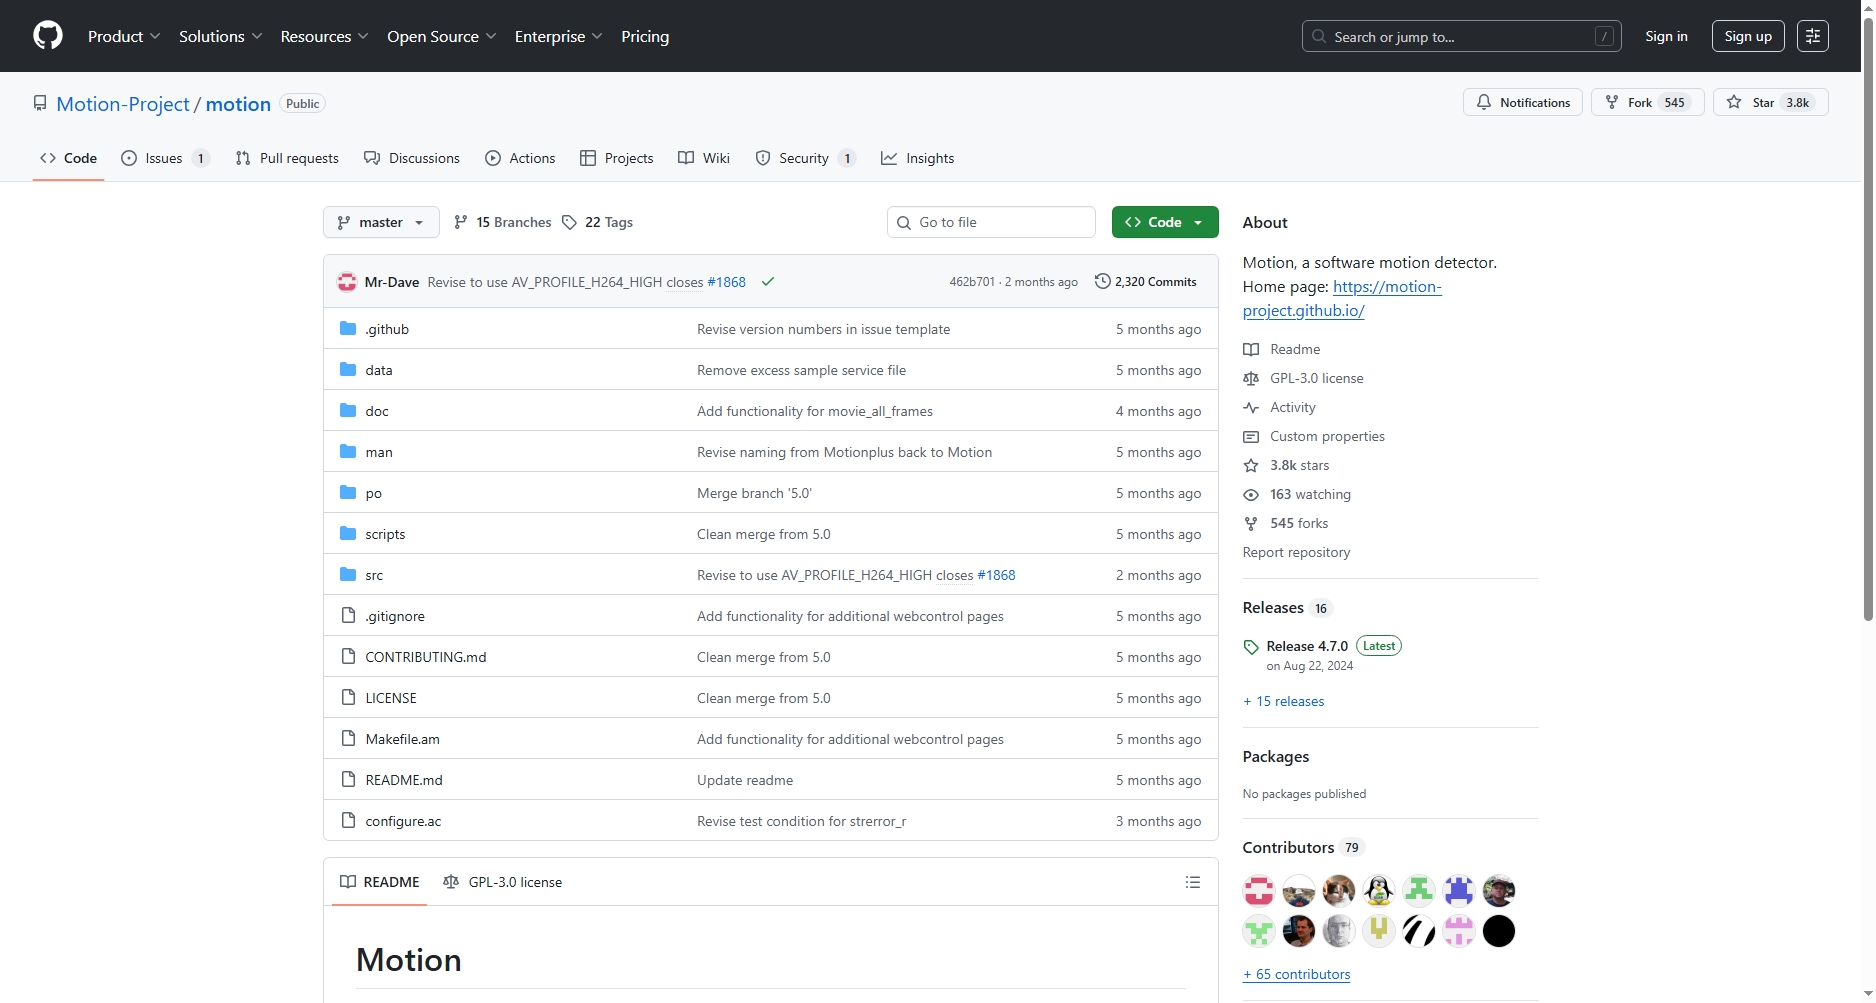Open the .github folder
The image size is (1876, 1003).
(x=387, y=329)
